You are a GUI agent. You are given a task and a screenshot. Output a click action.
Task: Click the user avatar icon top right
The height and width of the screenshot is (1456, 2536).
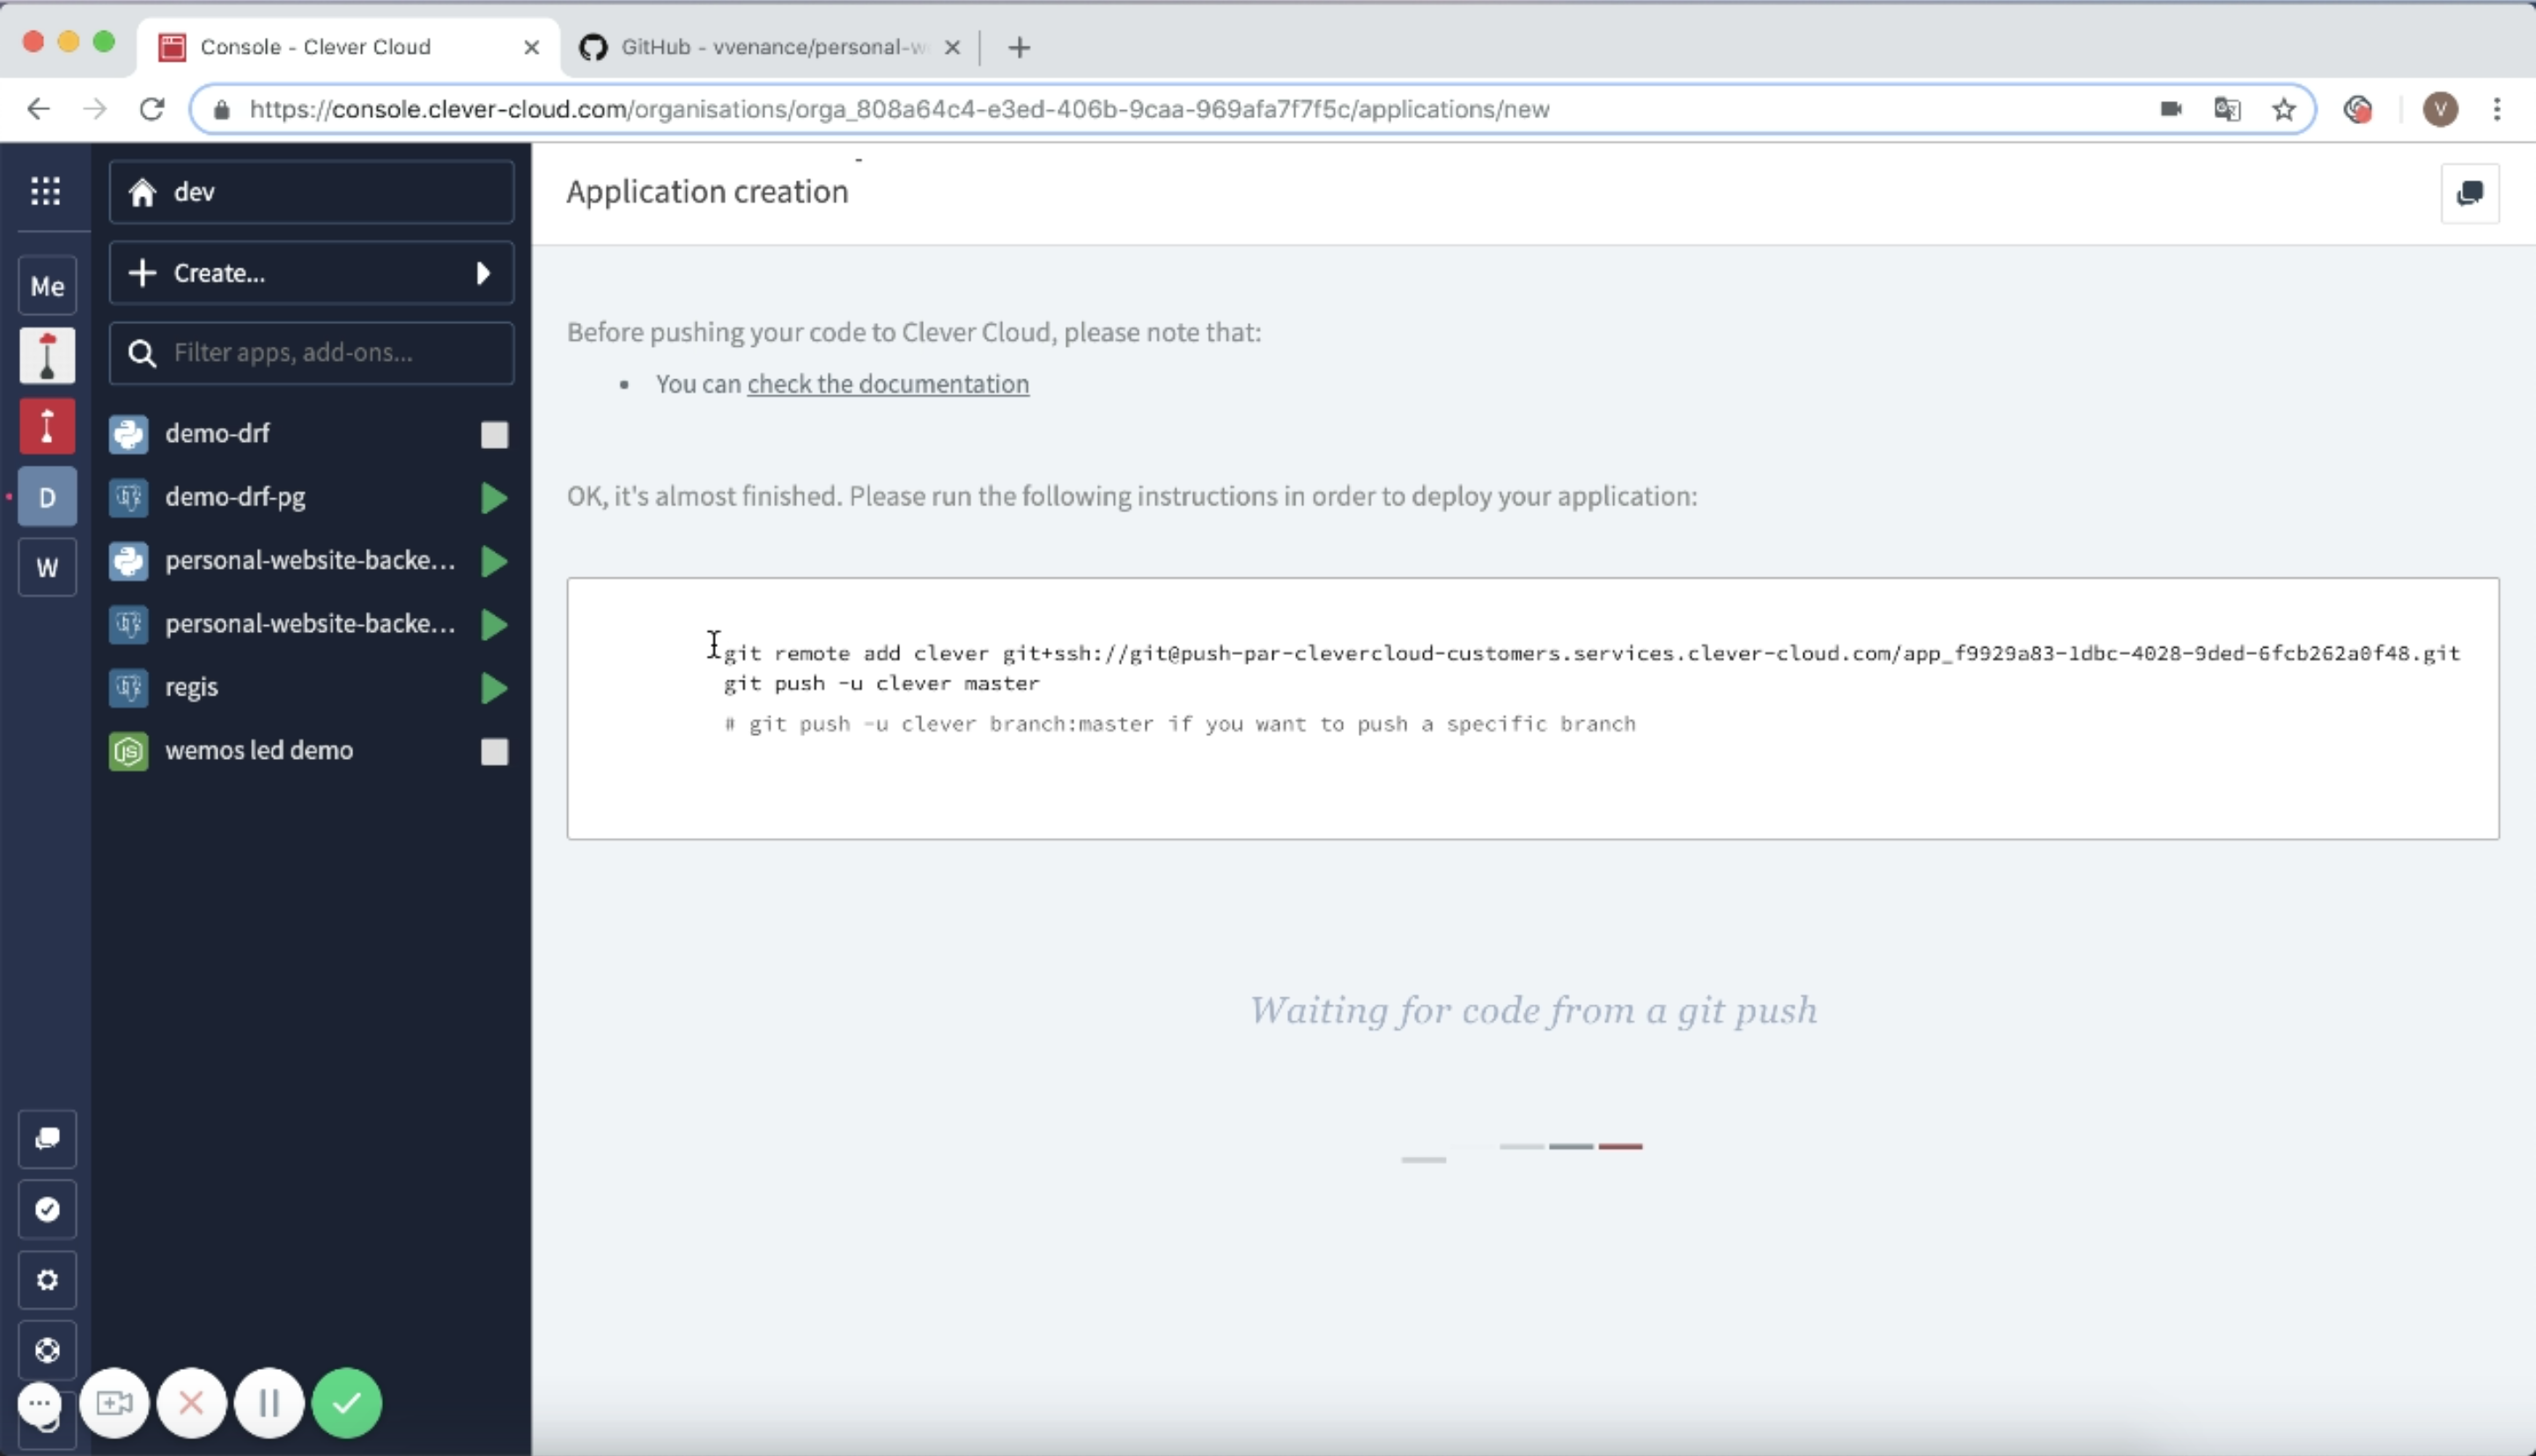(x=2440, y=110)
